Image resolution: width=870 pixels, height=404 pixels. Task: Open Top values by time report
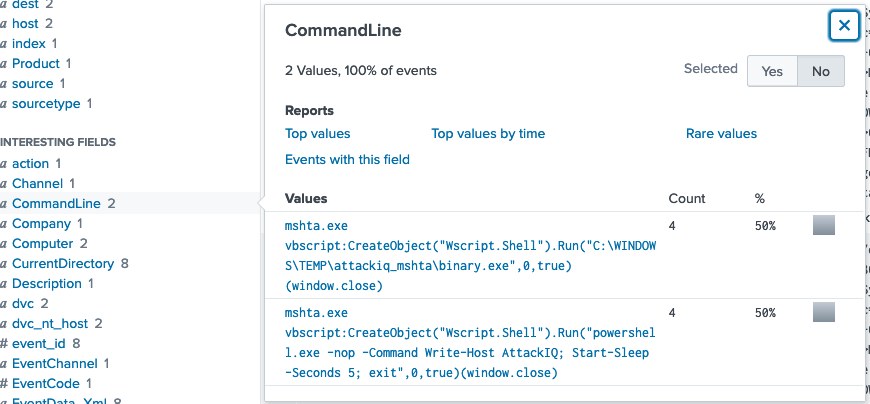(488, 133)
